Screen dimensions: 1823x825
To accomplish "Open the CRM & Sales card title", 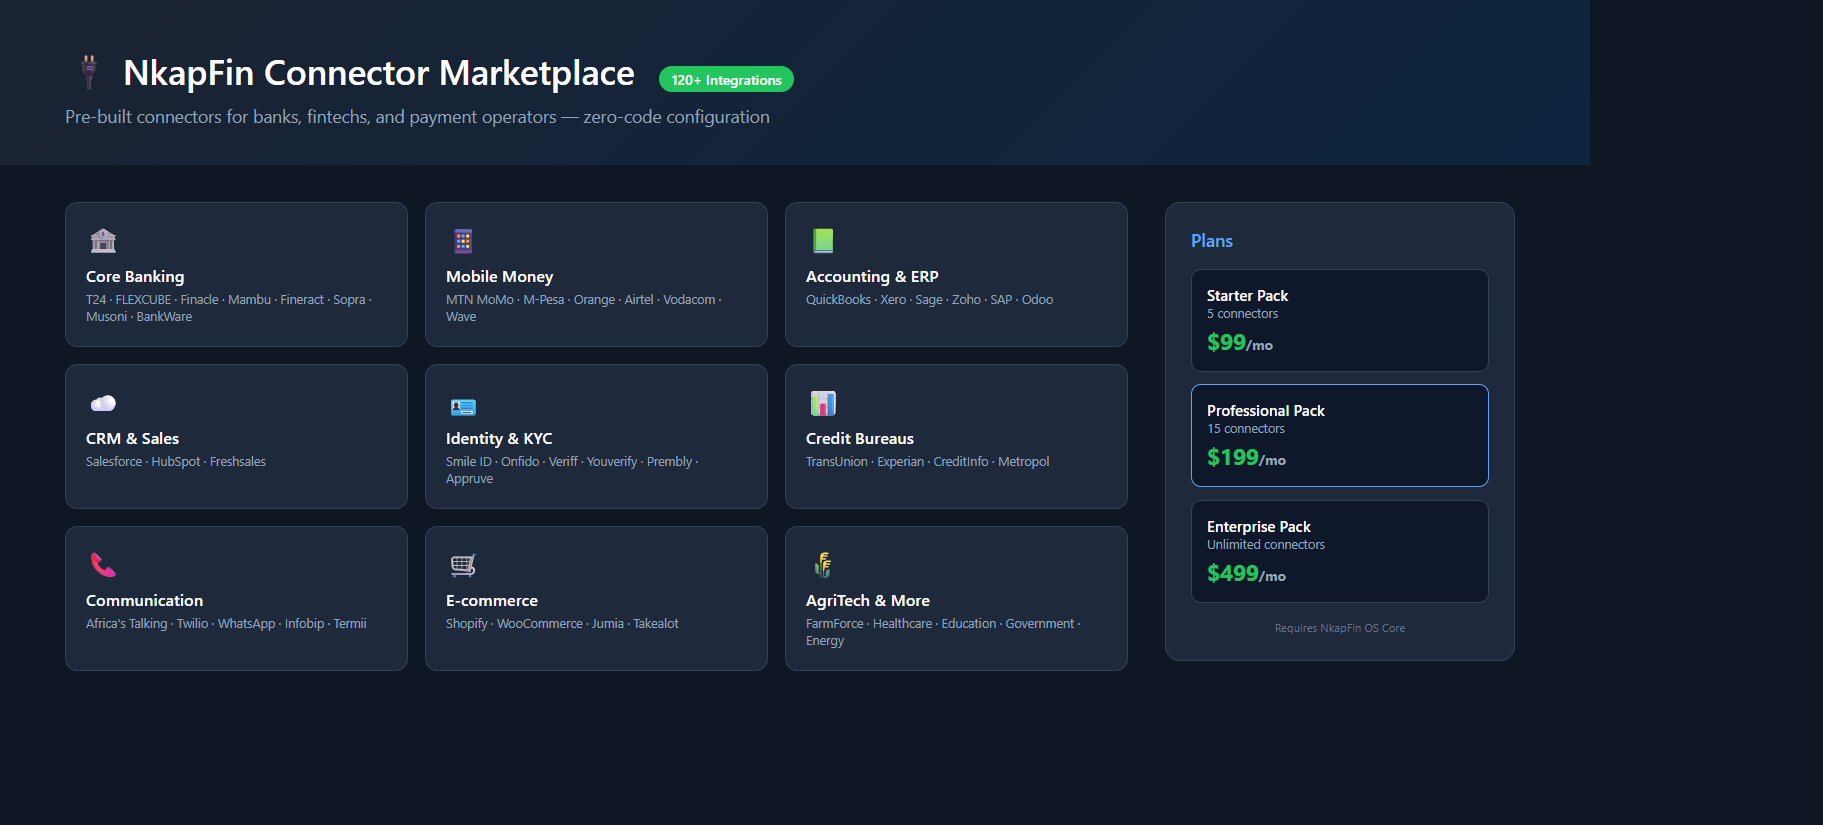I will pyautogui.click(x=132, y=439).
